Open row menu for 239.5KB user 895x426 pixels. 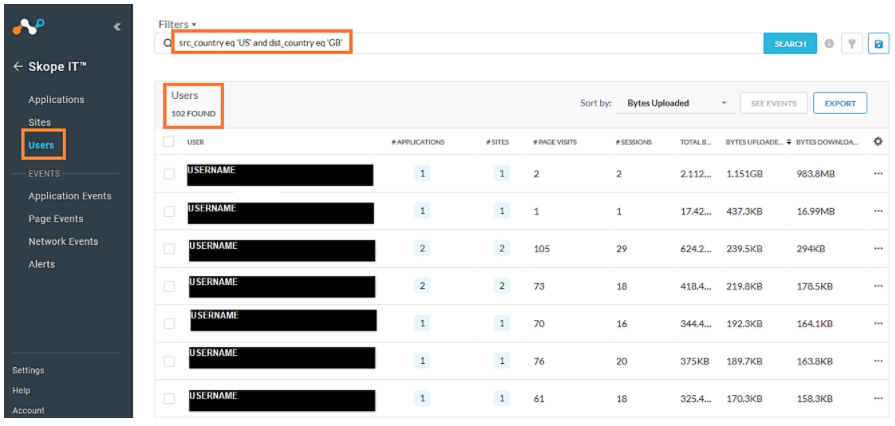[878, 248]
